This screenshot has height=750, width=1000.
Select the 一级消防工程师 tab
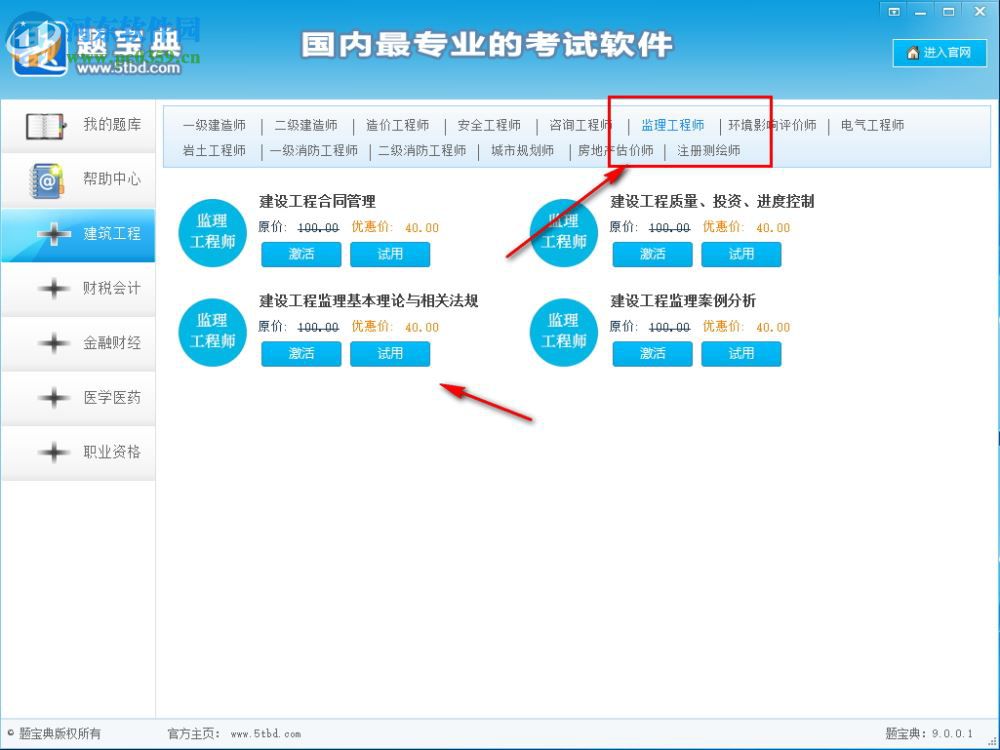pyautogui.click(x=314, y=150)
